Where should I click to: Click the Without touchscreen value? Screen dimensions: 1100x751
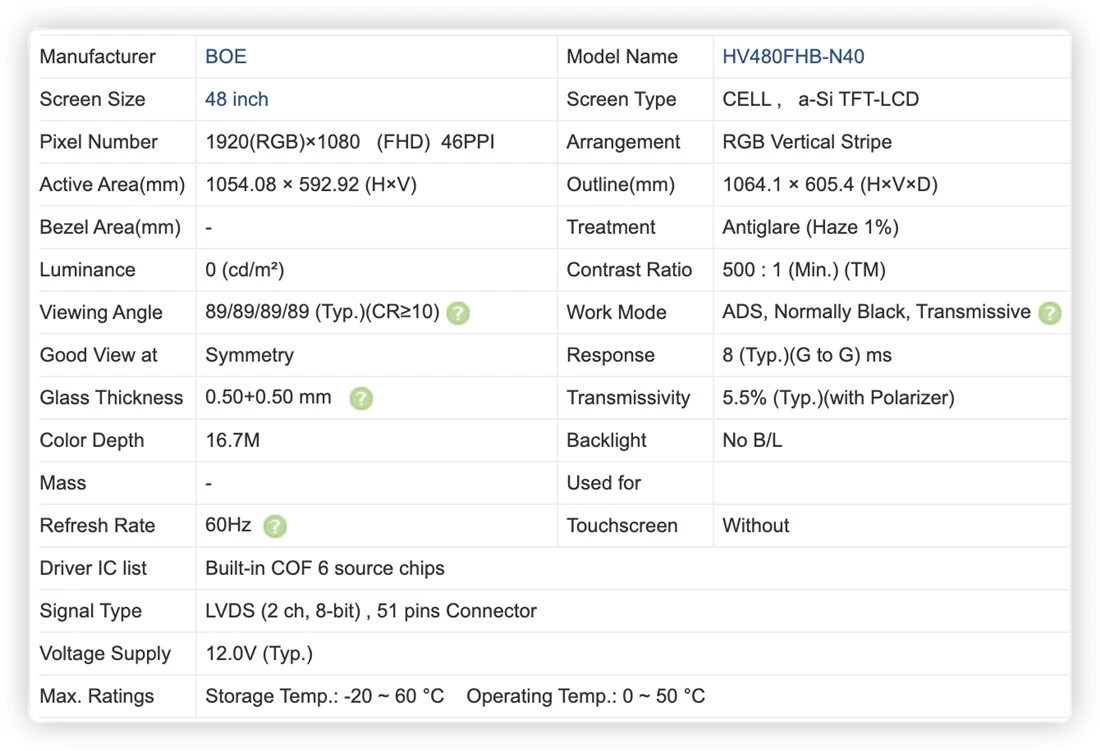point(756,526)
